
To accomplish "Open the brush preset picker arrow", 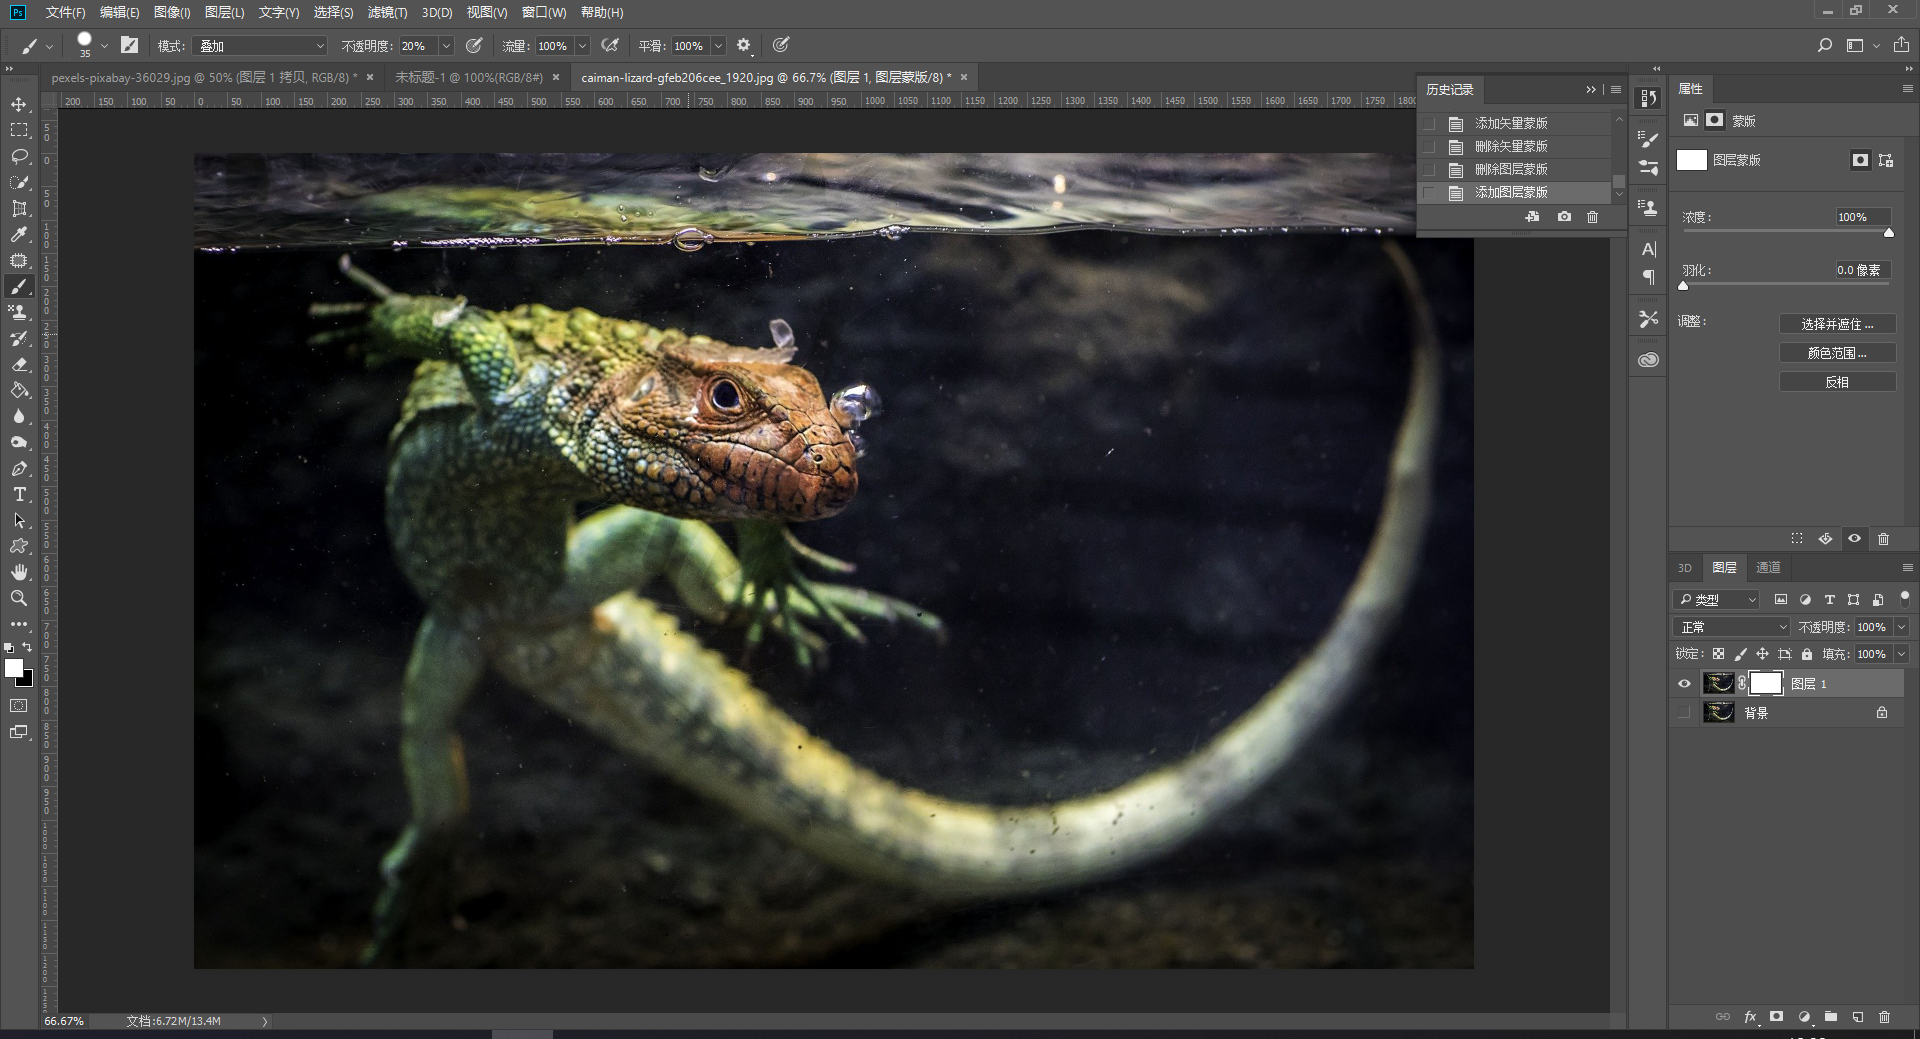I will 104,46.
